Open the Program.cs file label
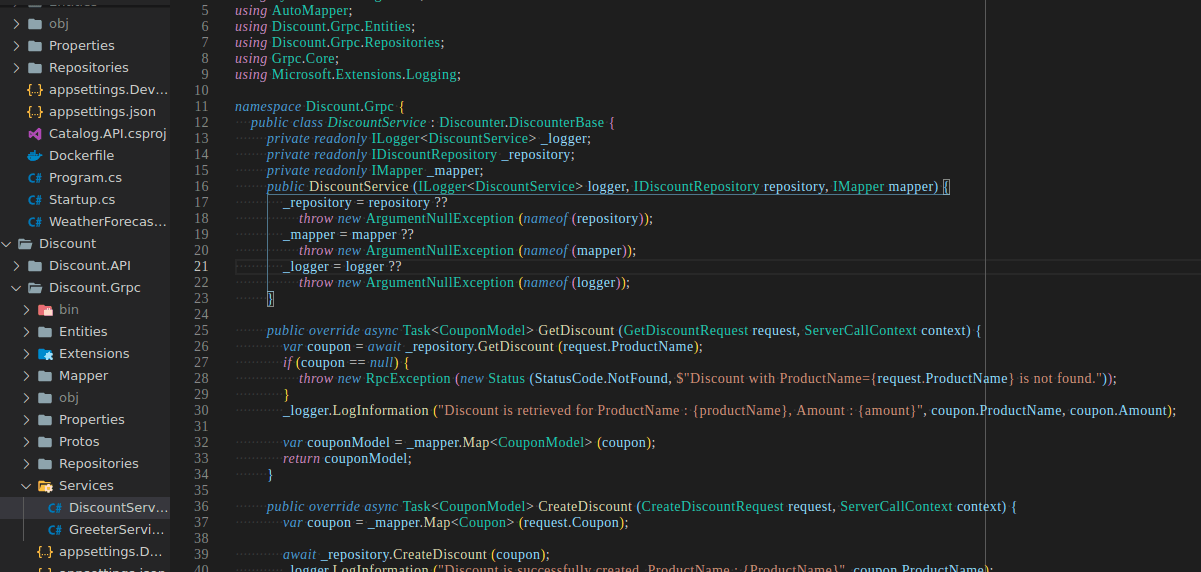 pos(85,177)
